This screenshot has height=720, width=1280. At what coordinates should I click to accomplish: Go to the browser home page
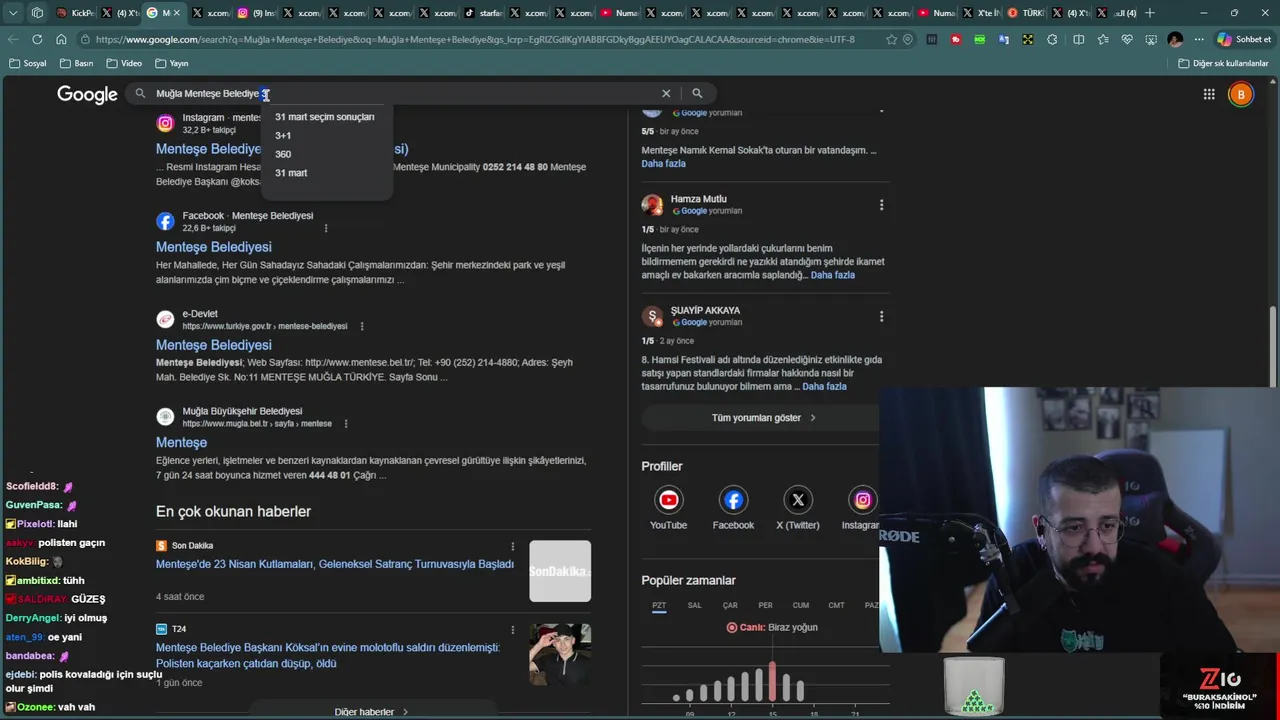coord(61,39)
